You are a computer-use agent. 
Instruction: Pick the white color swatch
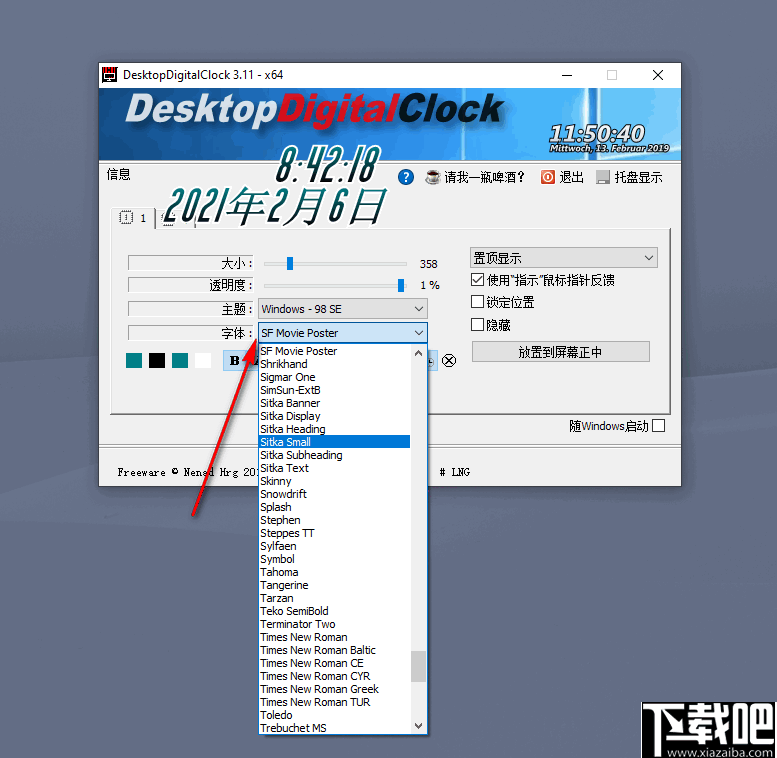(203, 360)
